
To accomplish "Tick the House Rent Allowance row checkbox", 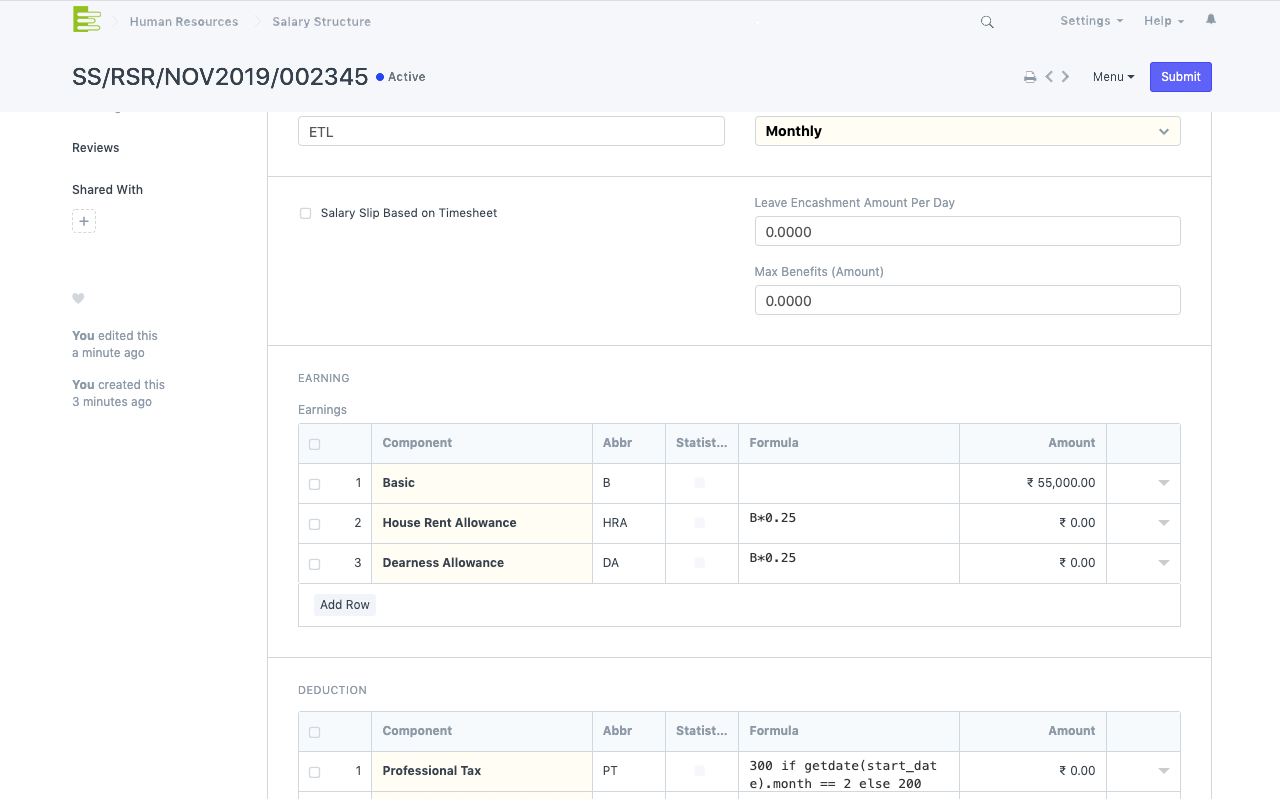I will [x=315, y=524].
